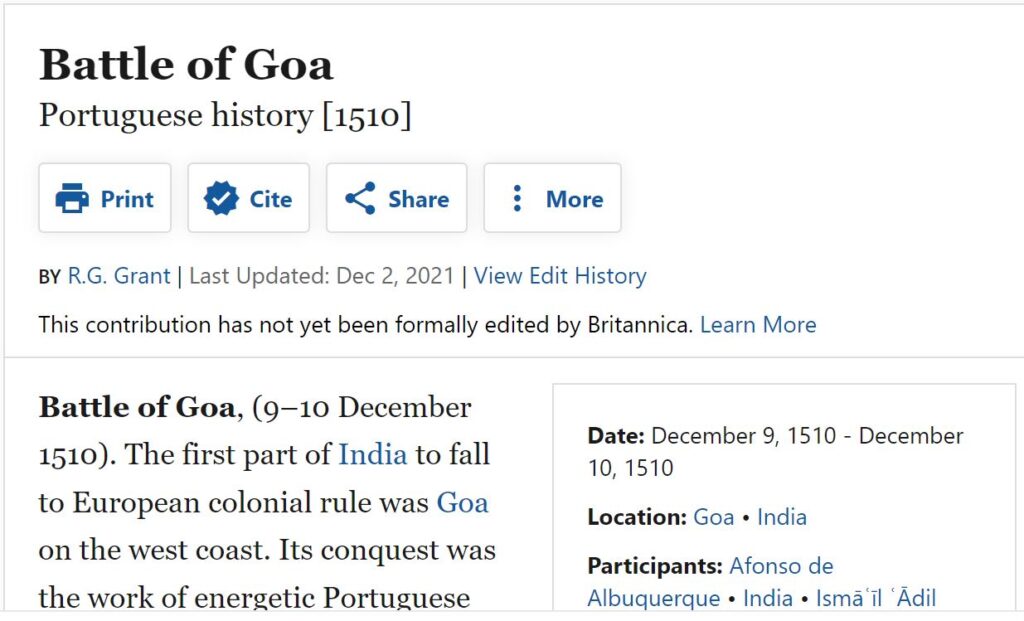Open the Ismāʿīl ʿĀdil participant link
Screen dimensions: 1024x621
[x=876, y=598]
